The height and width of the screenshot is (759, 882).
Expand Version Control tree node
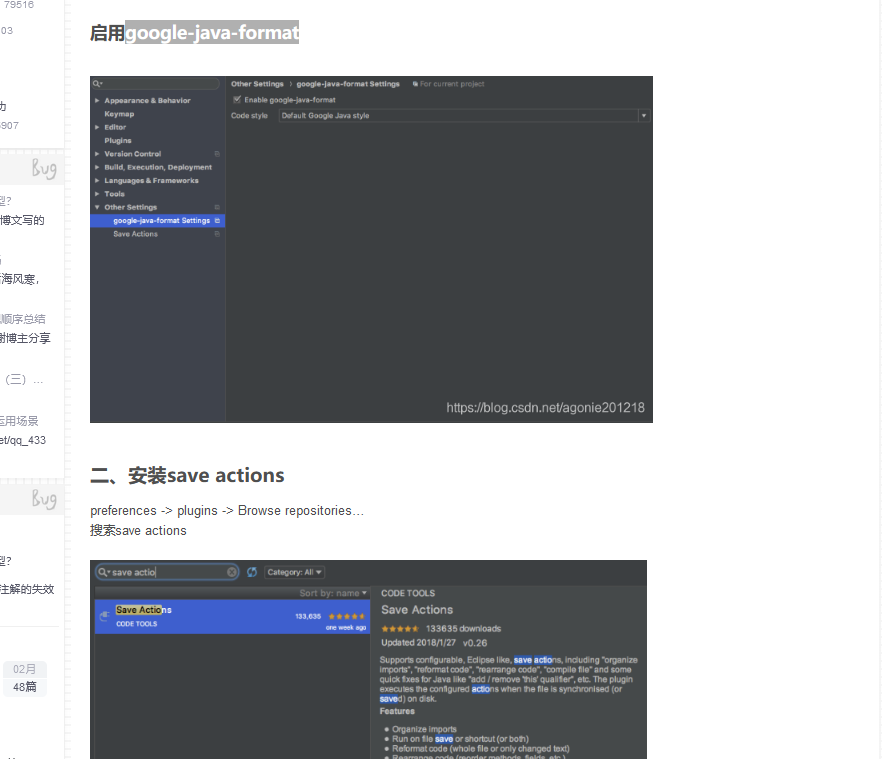pos(97,154)
